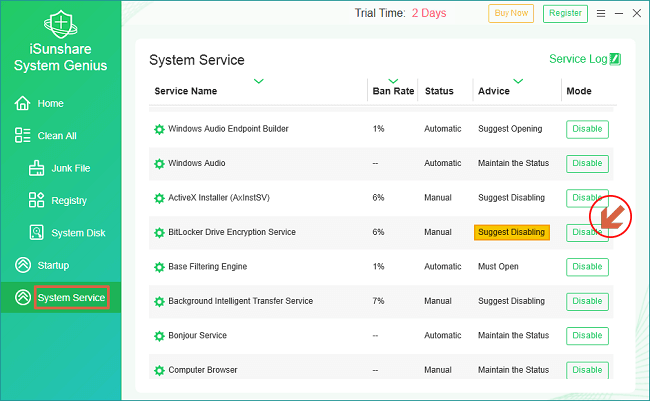Viewport: 650px width, 401px height.
Task: Select Background Intelligent Transfer Service name
Action: [240, 301]
